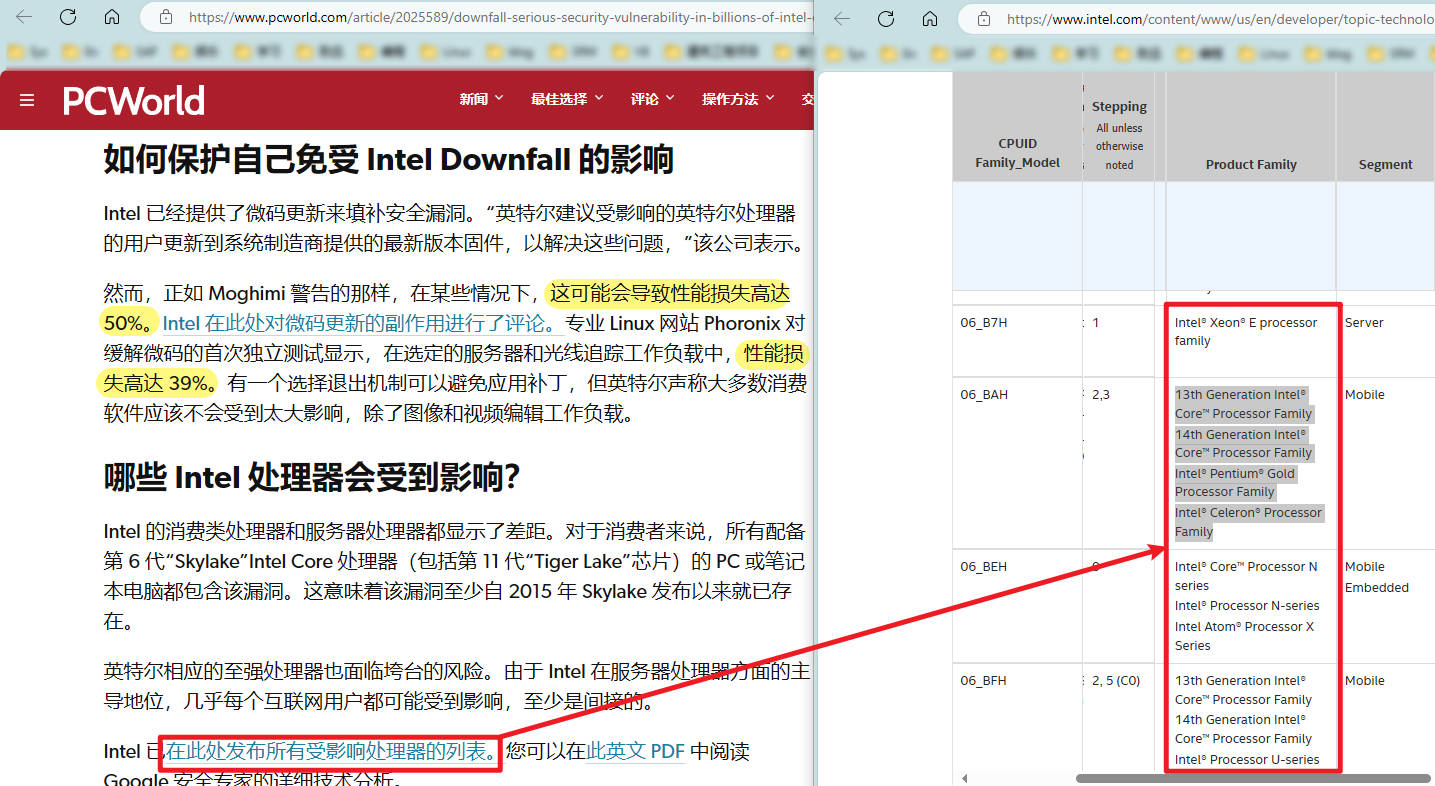Image resolution: width=1435 pixels, height=786 pixels.
Task: Open the PCWorld hamburger menu
Action: click(27, 100)
